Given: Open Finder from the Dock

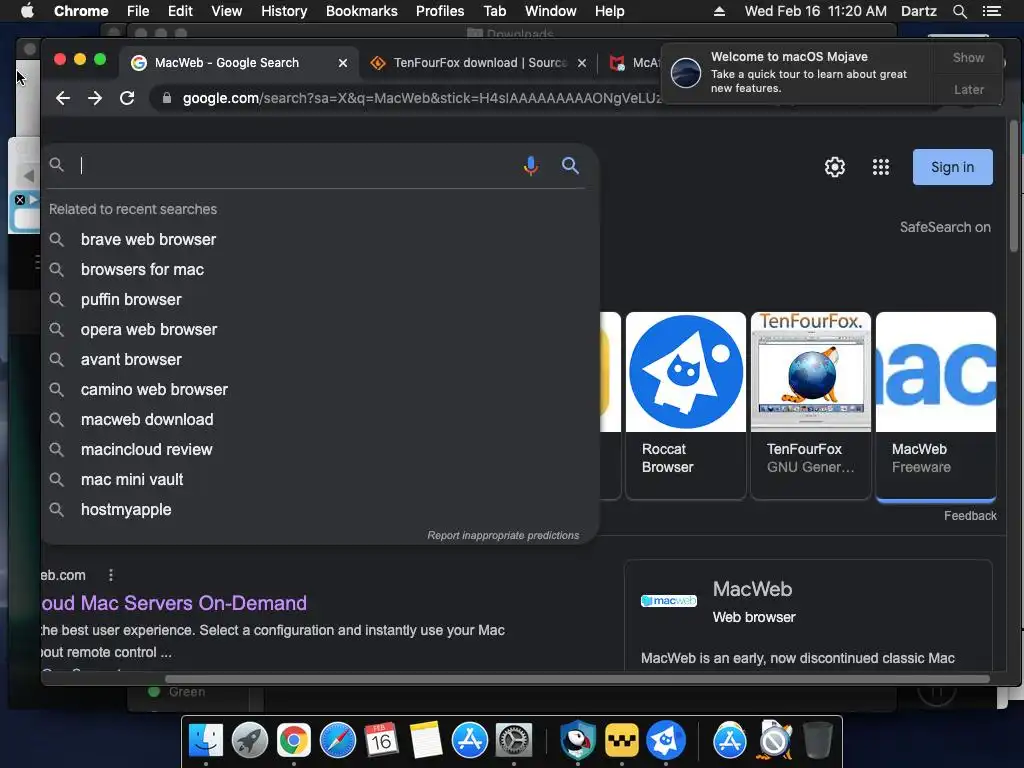Looking at the screenshot, I should tap(206, 740).
